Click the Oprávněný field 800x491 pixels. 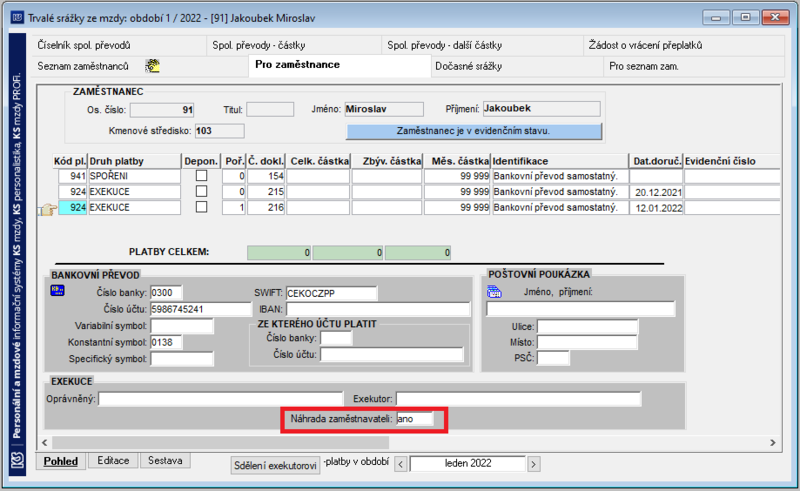pos(220,399)
